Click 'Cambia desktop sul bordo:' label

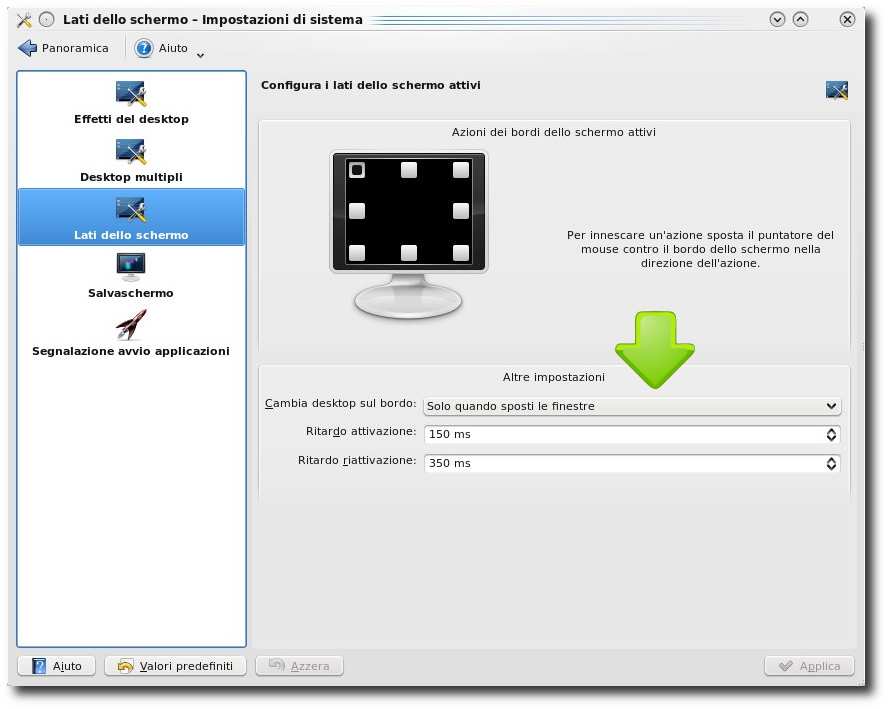pyautogui.click(x=340, y=403)
